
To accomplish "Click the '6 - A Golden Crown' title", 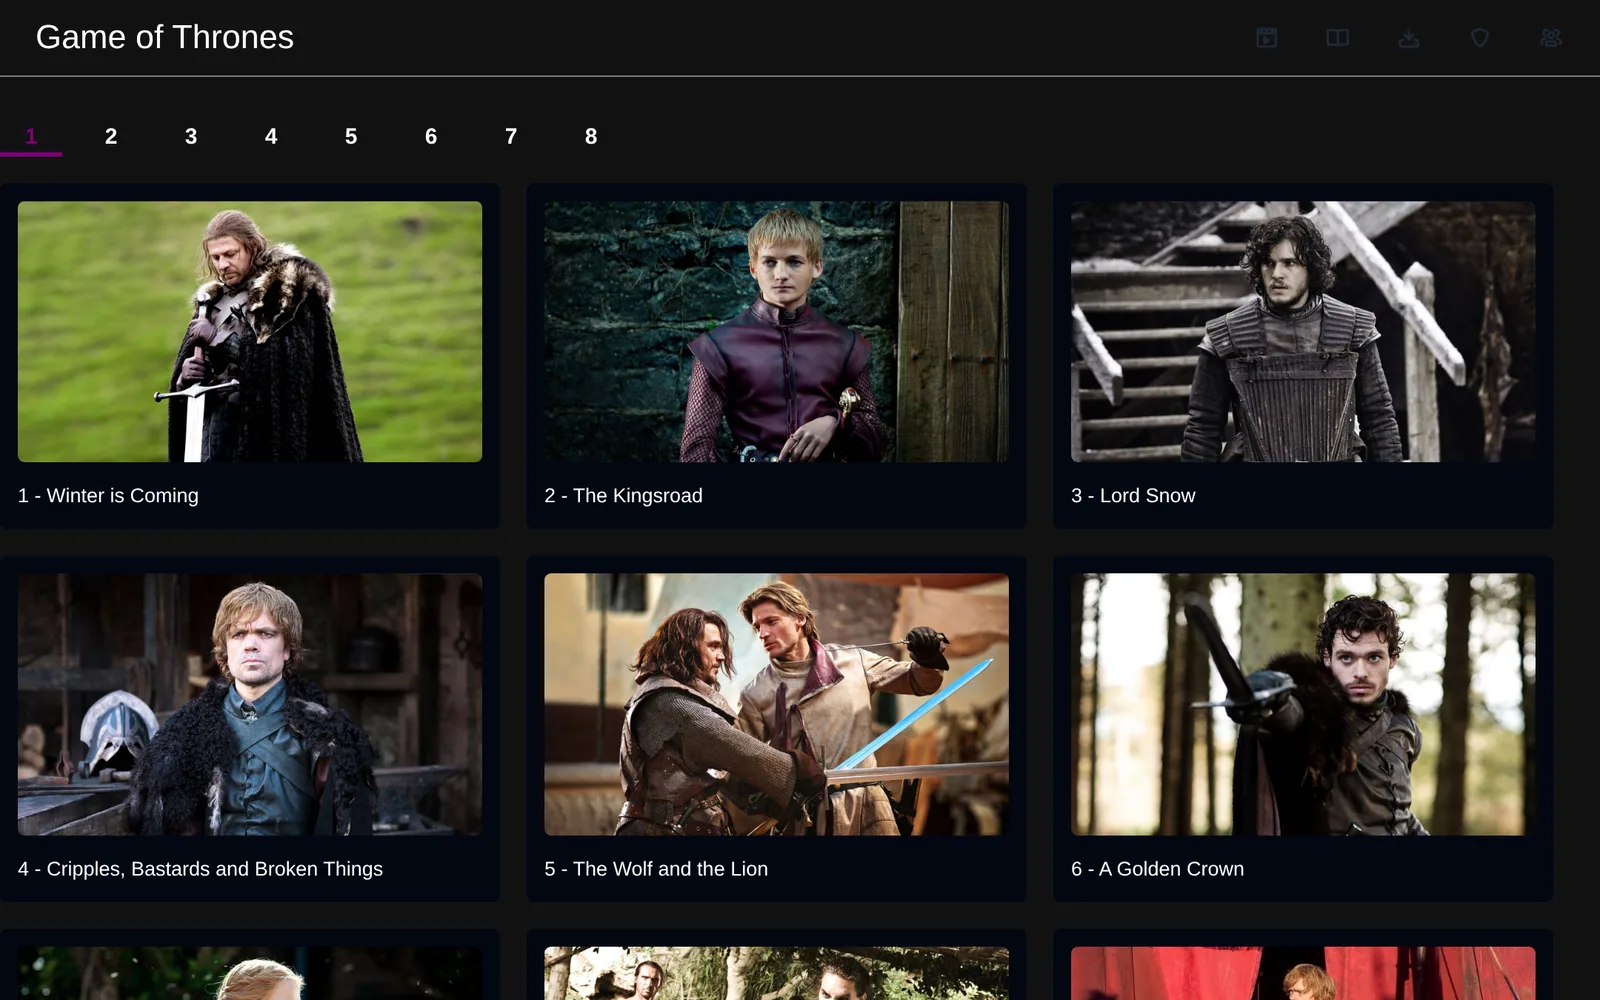I will (x=1157, y=869).
